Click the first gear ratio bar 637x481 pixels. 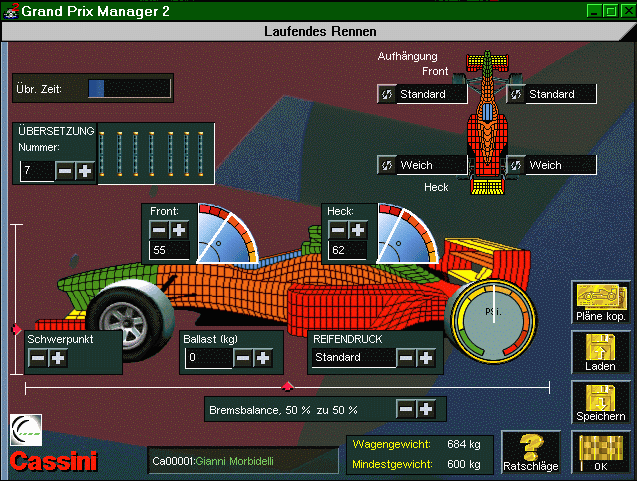click(102, 154)
